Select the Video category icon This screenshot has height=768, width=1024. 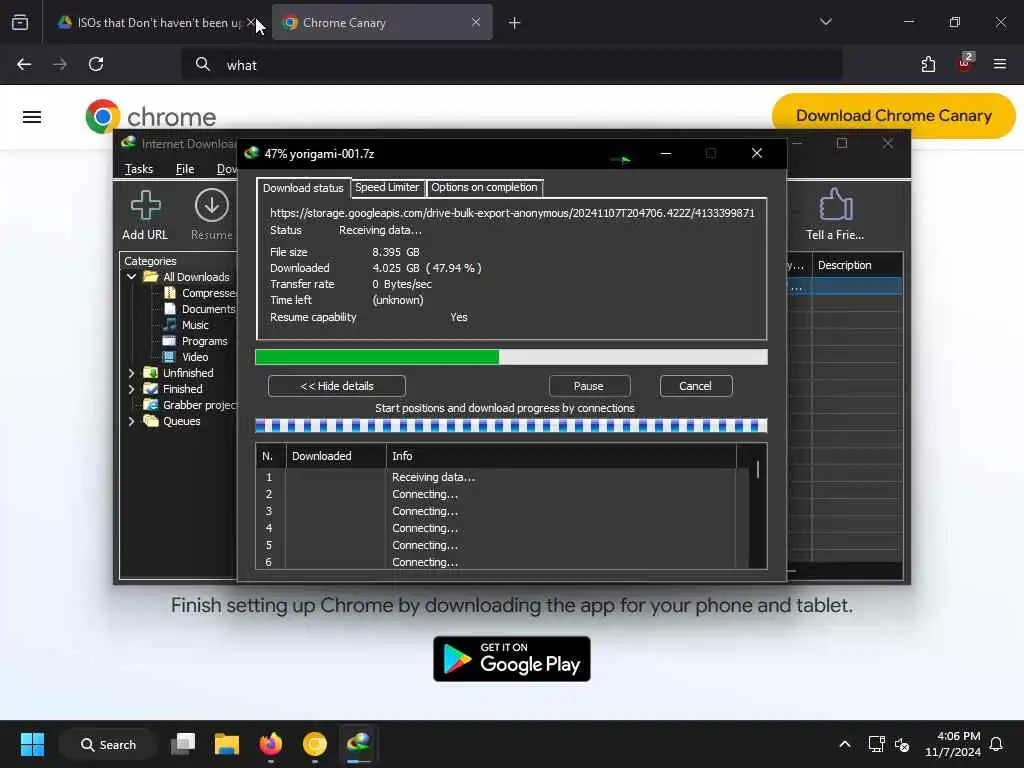click(169, 357)
